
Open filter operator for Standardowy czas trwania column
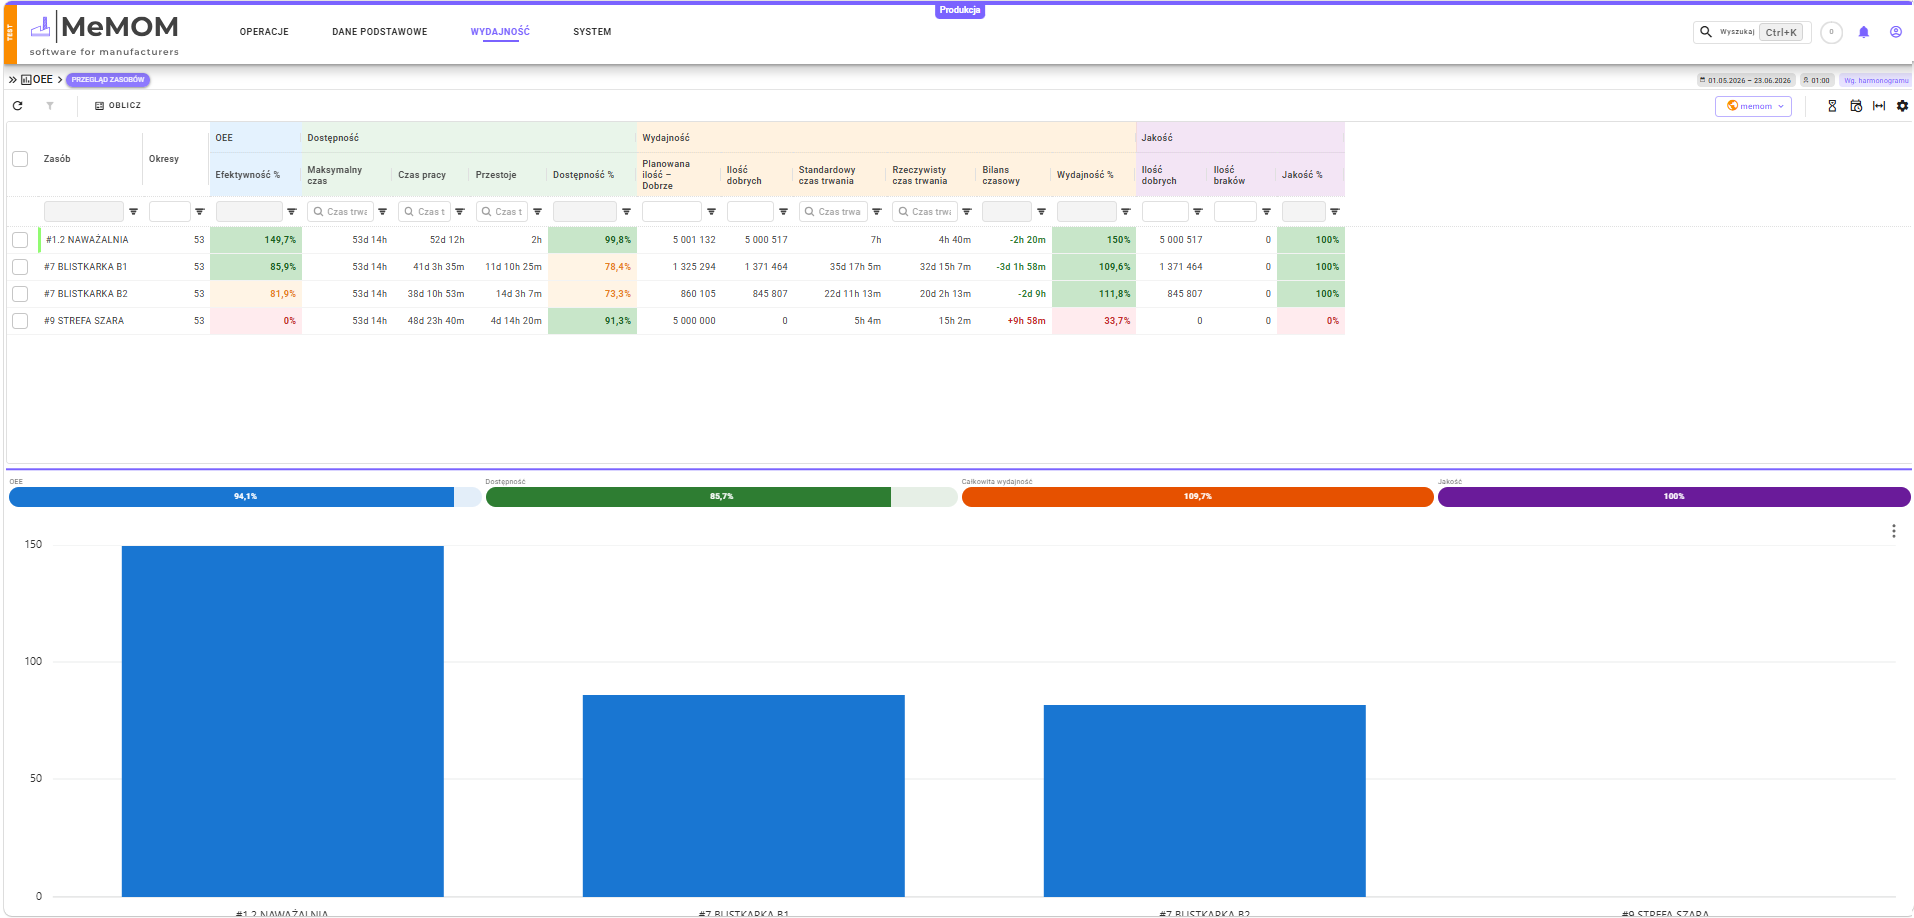click(x=876, y=212)
